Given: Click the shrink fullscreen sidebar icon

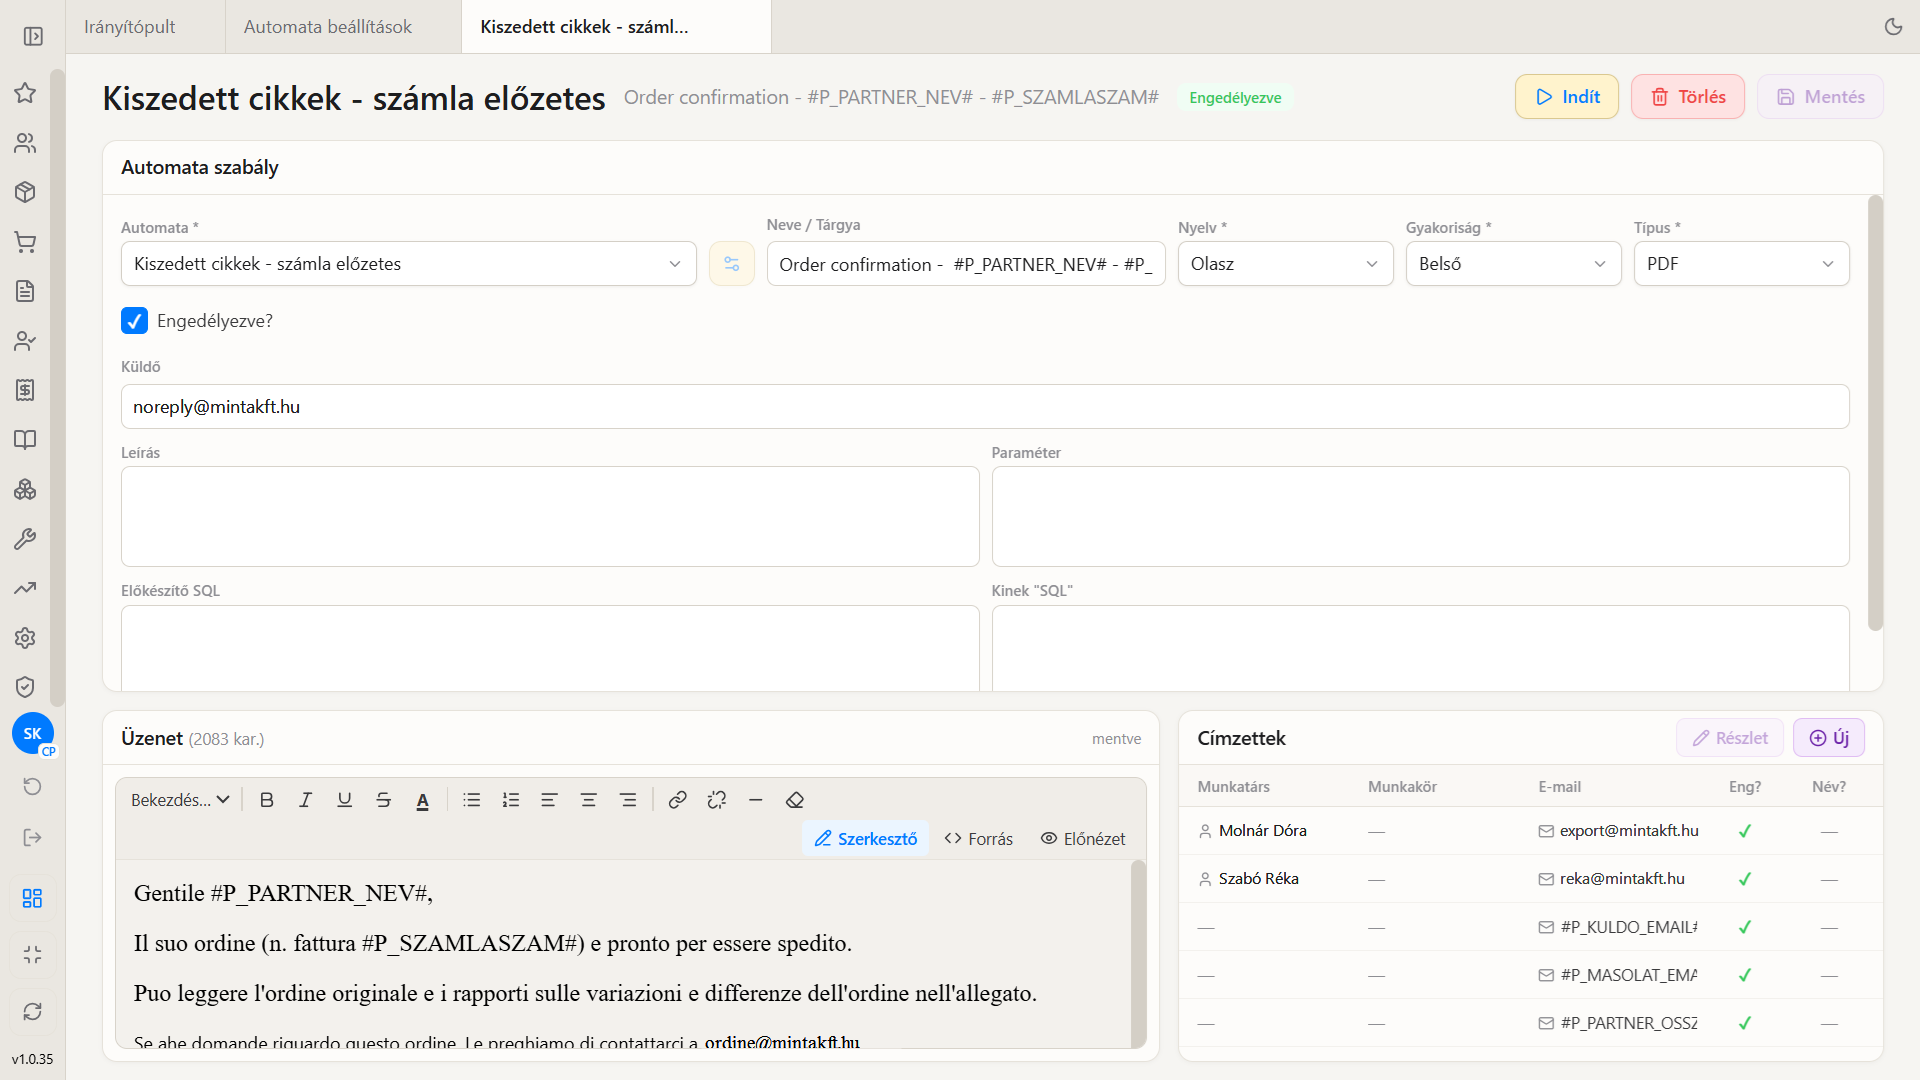Looking at the screenshot, I should tap(32, 955).
